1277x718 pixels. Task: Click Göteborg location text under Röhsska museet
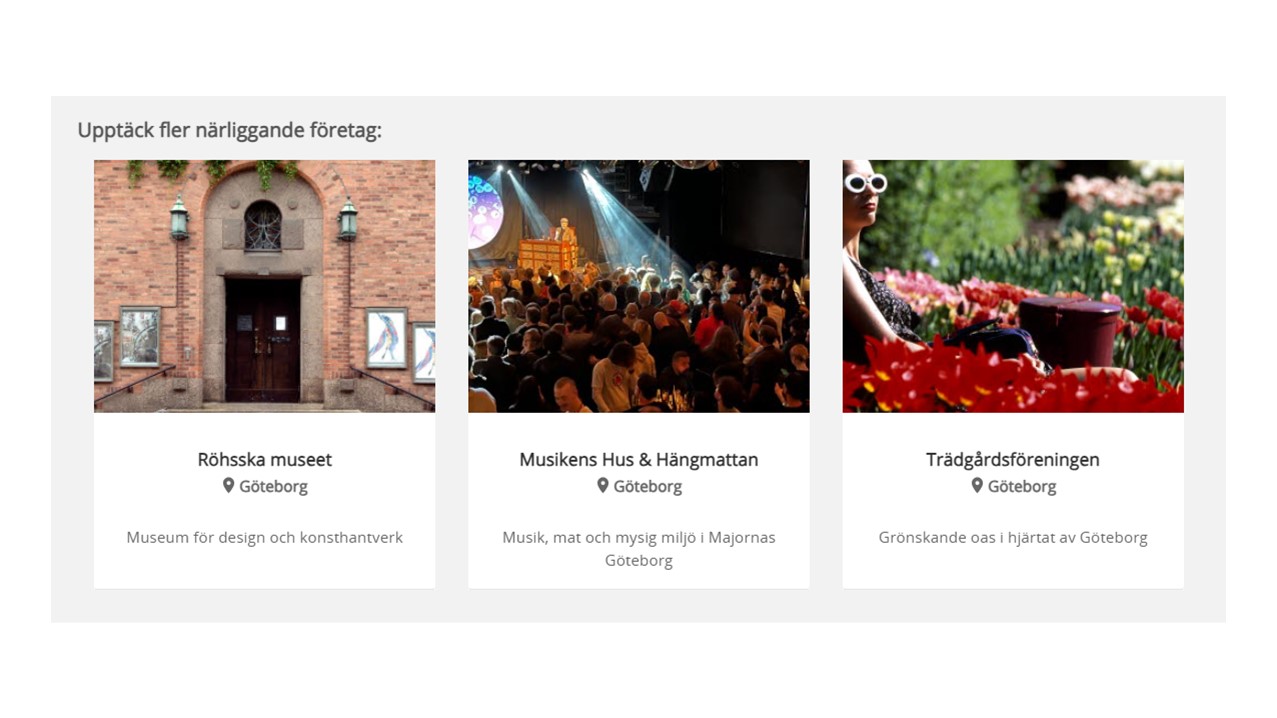[x=273, y=487]
